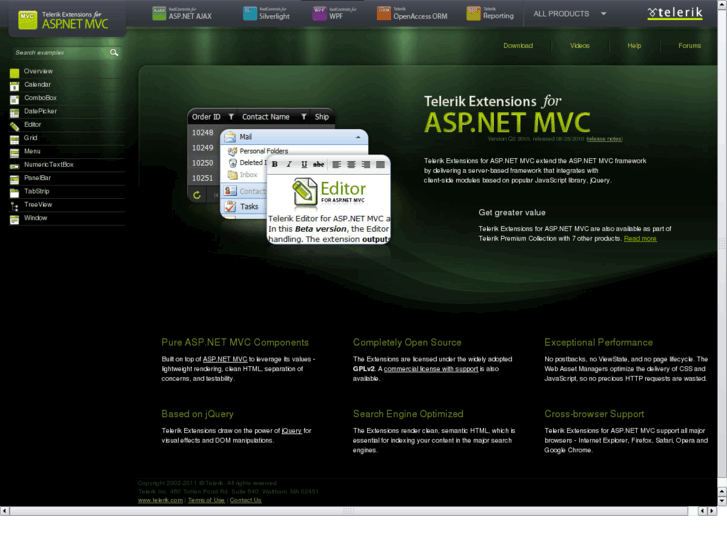The height and width of the screenshot is (545, 727).
Task: Open the Reporting product icon
Action: [x=473, y=13]
